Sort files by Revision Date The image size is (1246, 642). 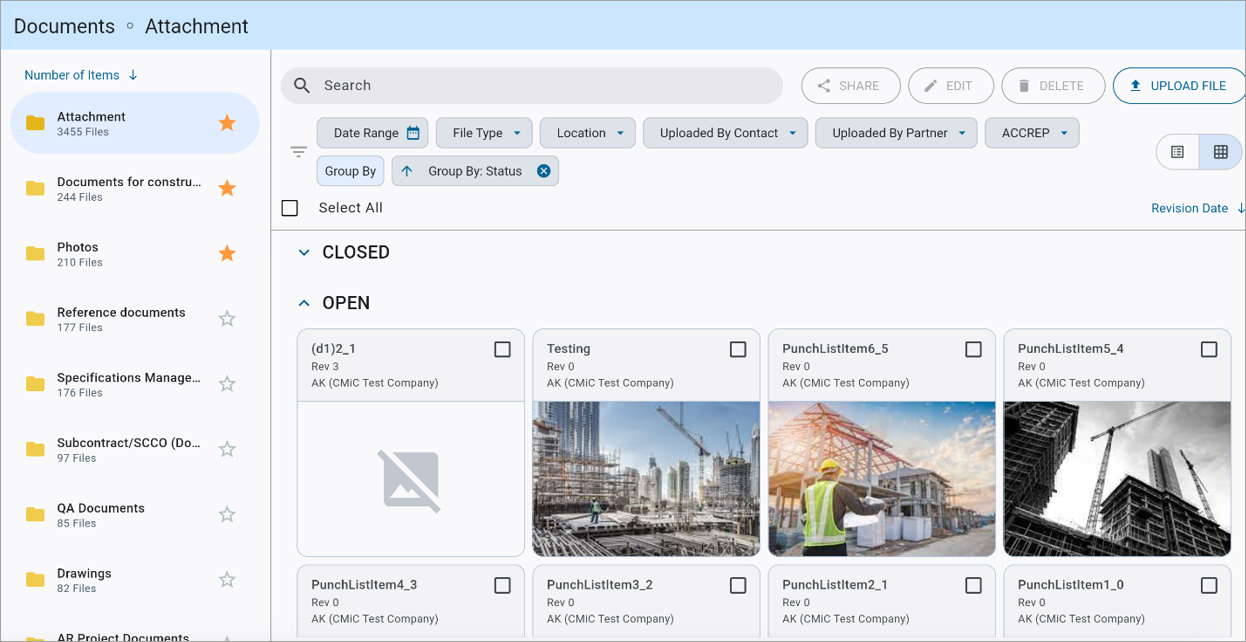[1197, 208]
